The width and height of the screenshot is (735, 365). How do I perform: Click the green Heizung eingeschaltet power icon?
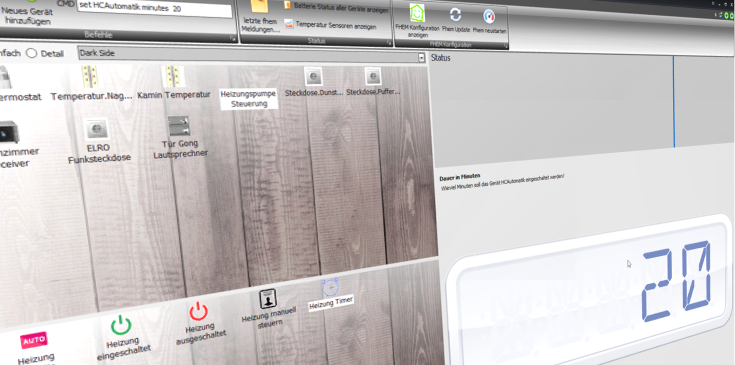click(121, 325)
